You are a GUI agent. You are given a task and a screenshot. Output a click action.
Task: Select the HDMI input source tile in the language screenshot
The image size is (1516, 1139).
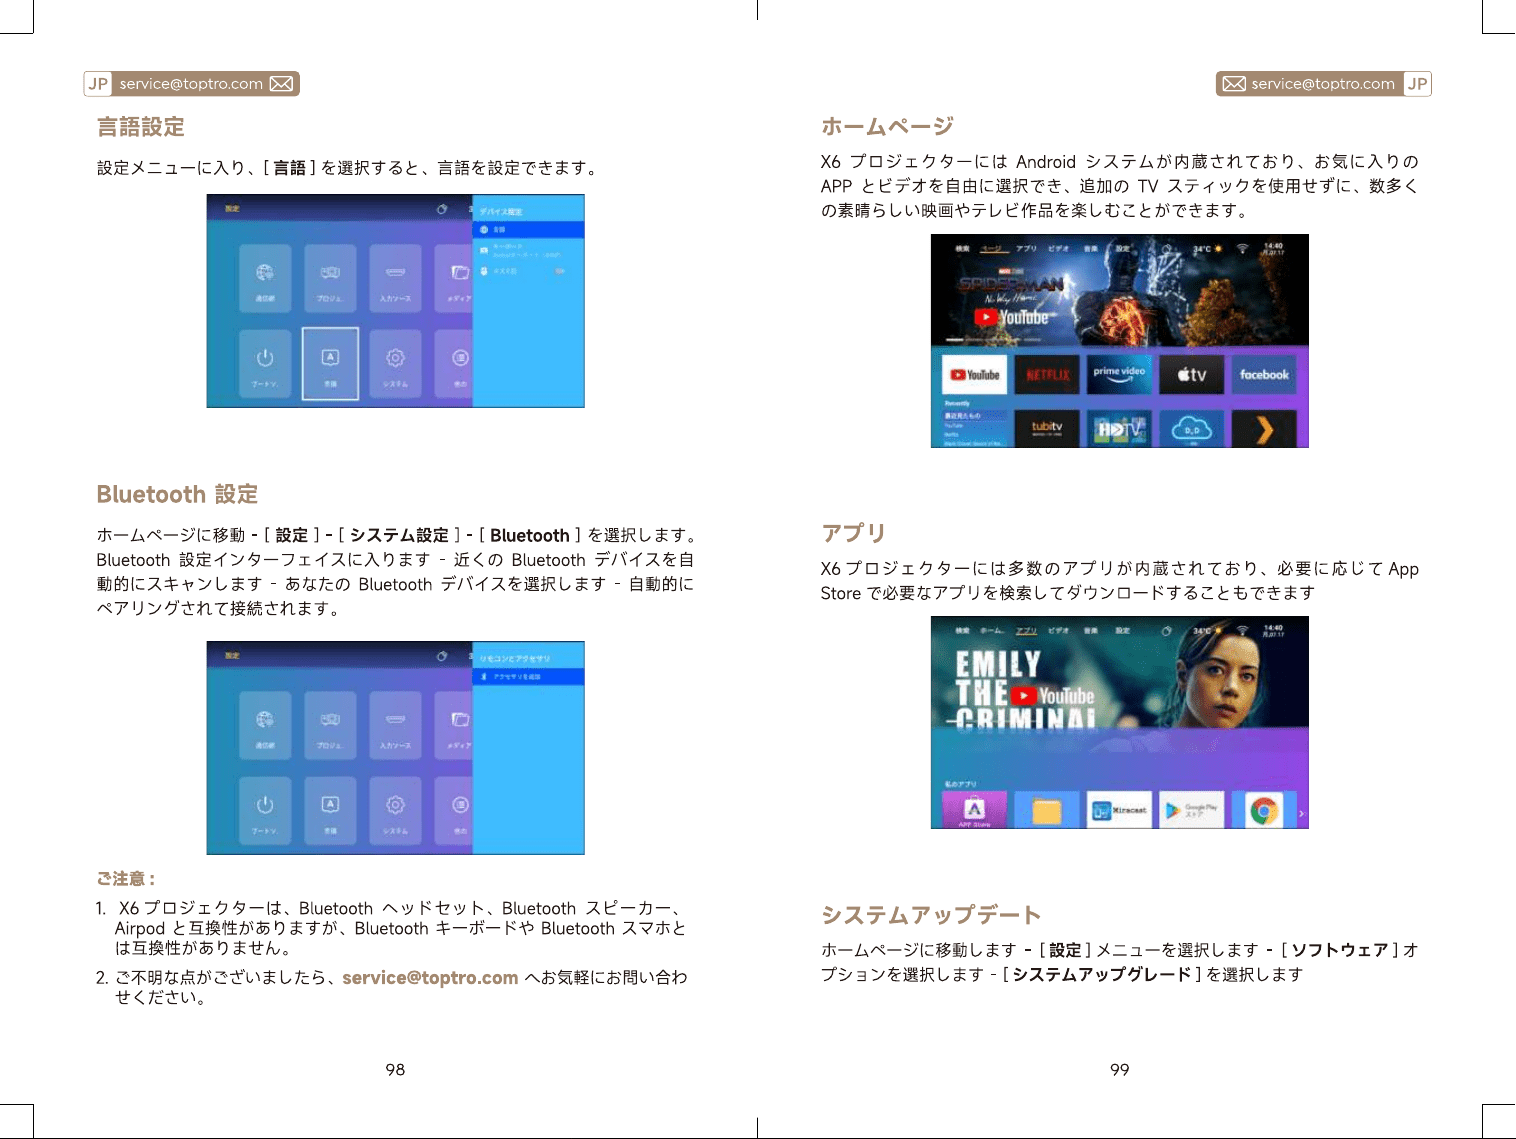click(395, 277)
